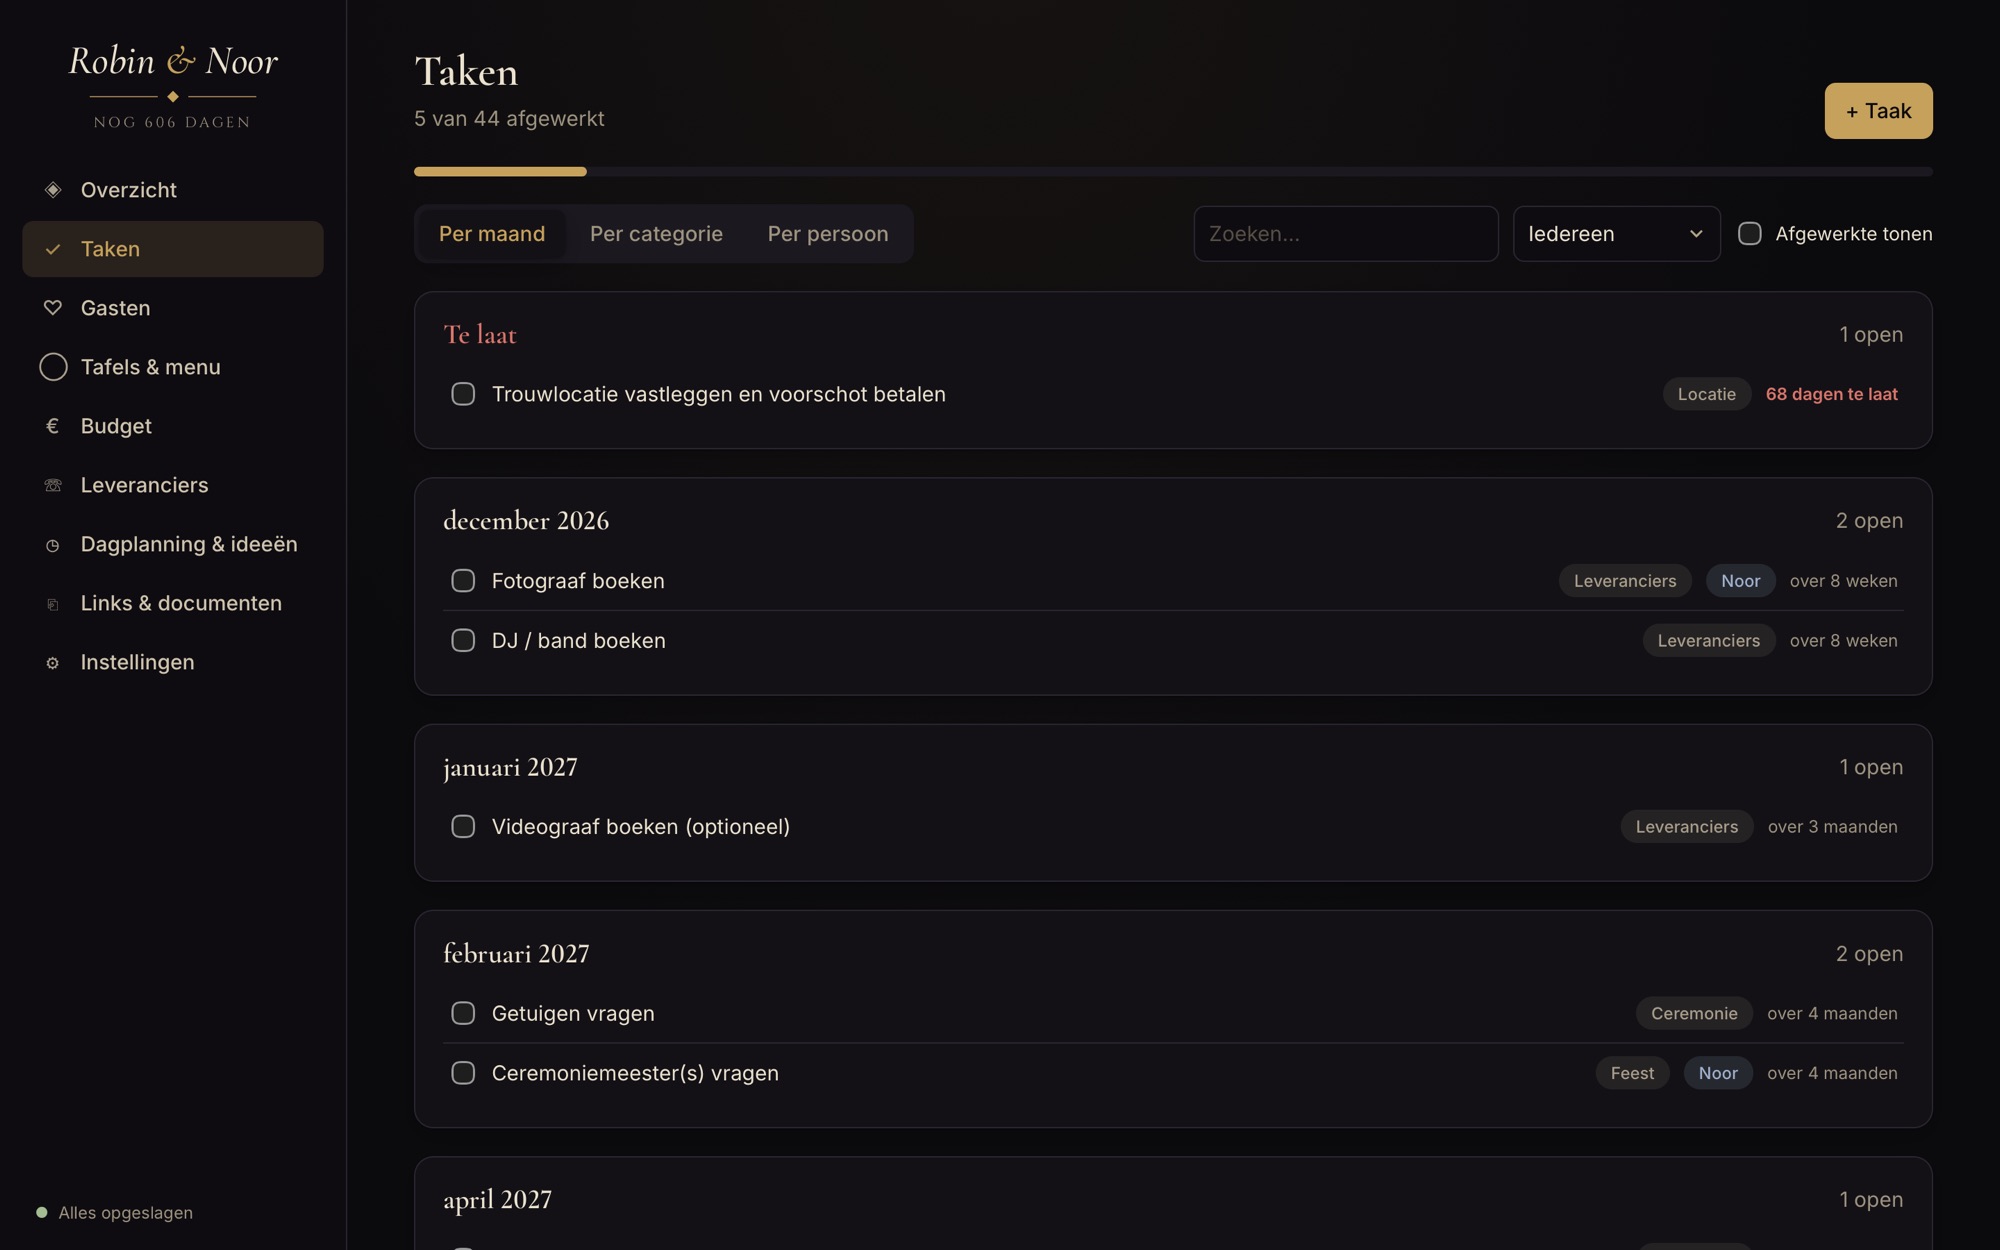Screen dimensions: 2000x1250
Task: Go to the Budget page
Action: (x=173, y=426)
